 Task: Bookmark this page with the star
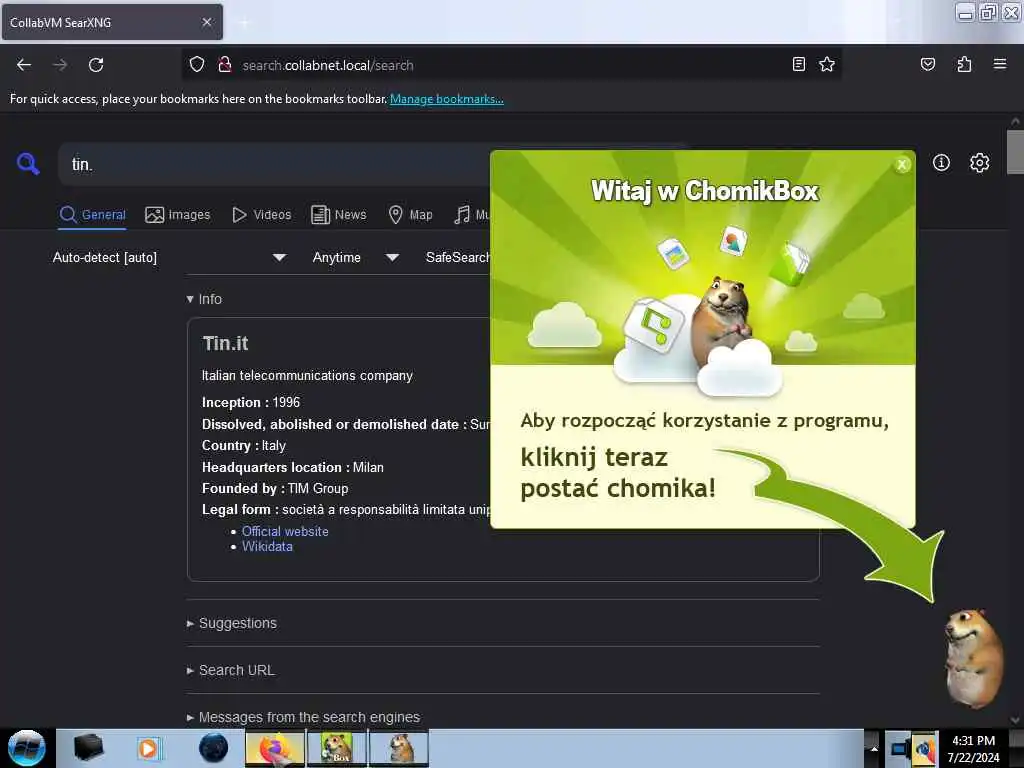coord(827,65)
